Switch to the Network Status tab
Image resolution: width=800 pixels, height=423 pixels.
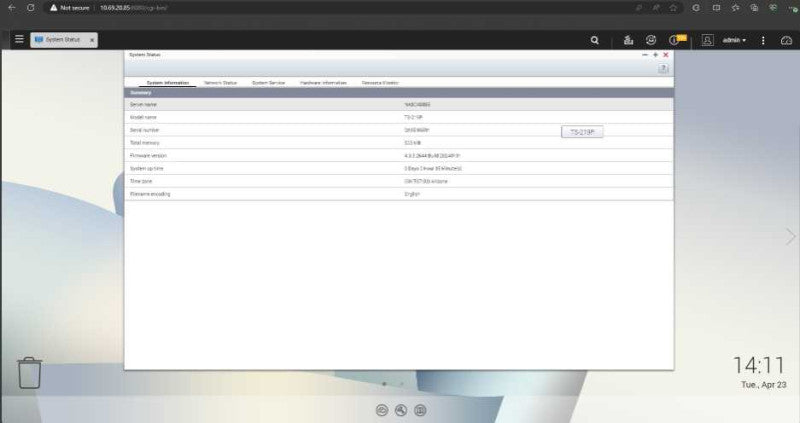point(220,83)
